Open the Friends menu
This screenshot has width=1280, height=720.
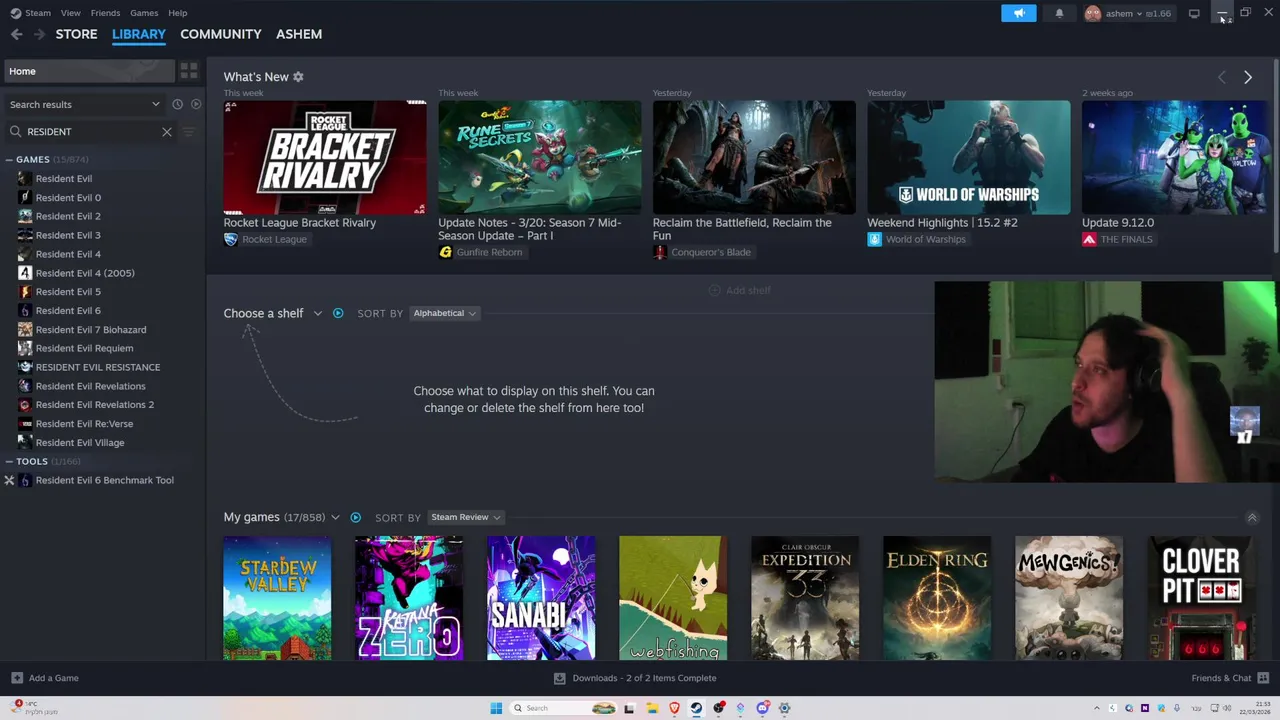[x=105, y=13]
